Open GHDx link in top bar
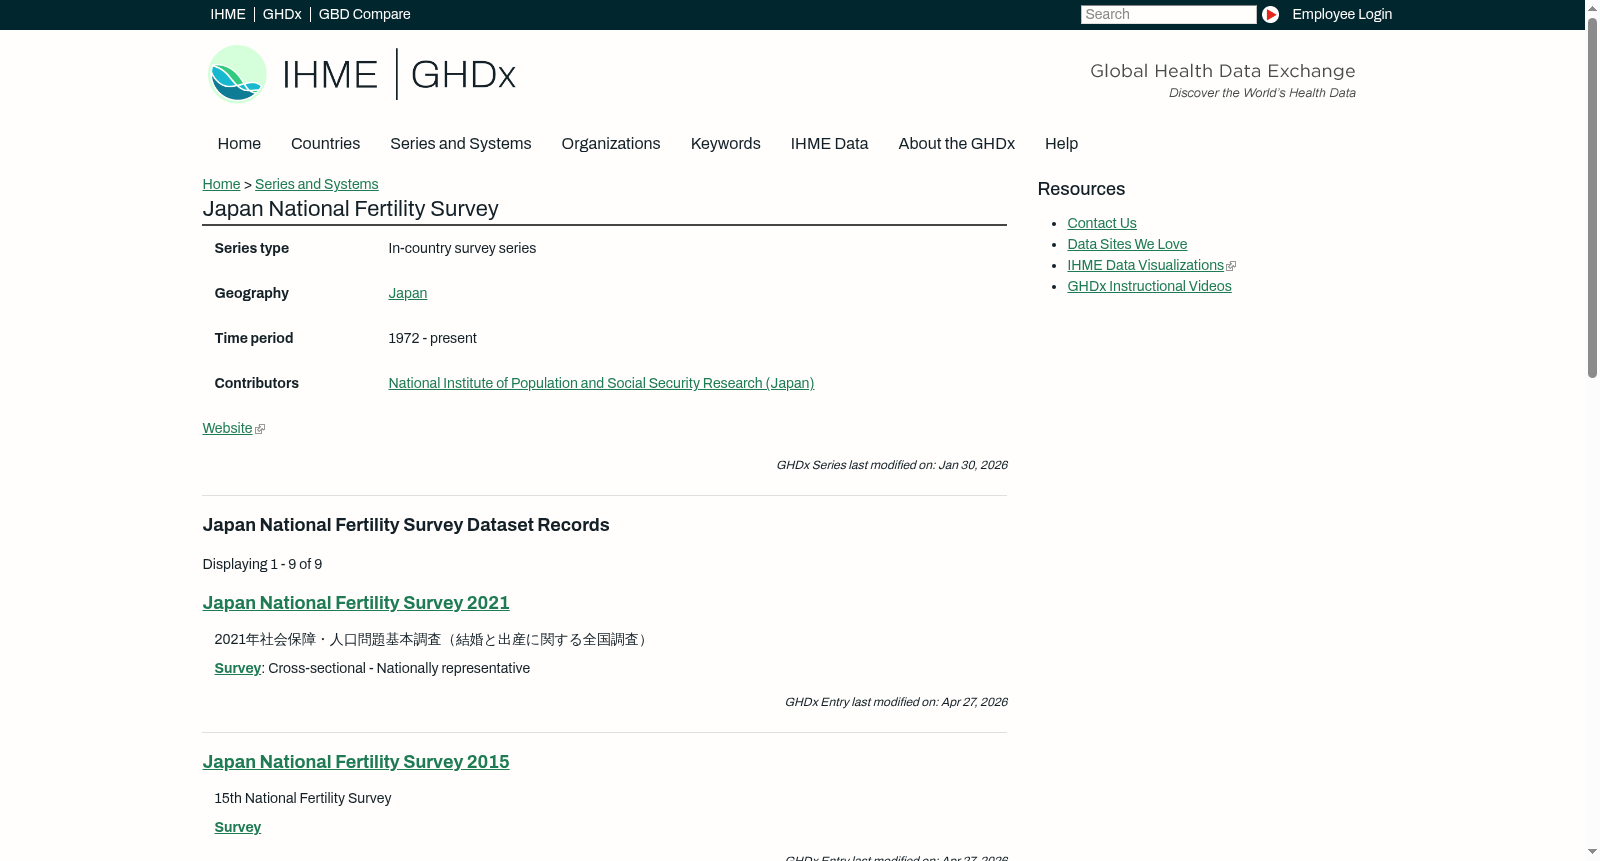1600x861 pixels. click(x=282, y=14)
